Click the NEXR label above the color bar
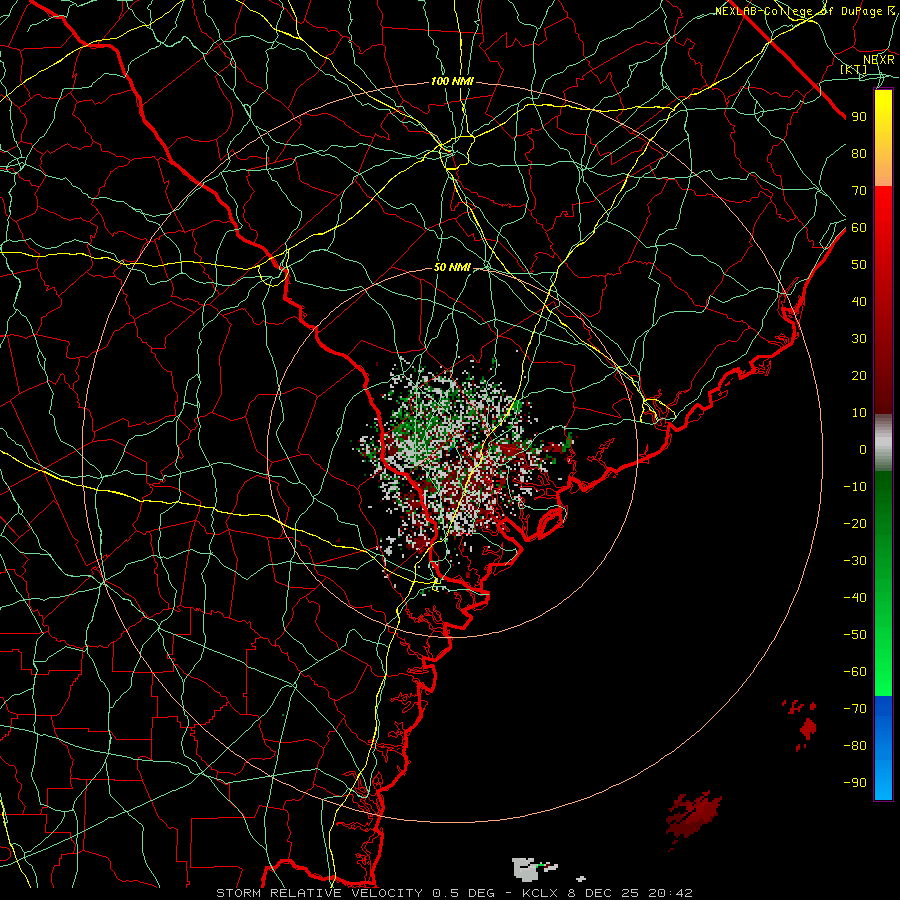The height and width of the screenshot is (900, 900). coord(879,59)
